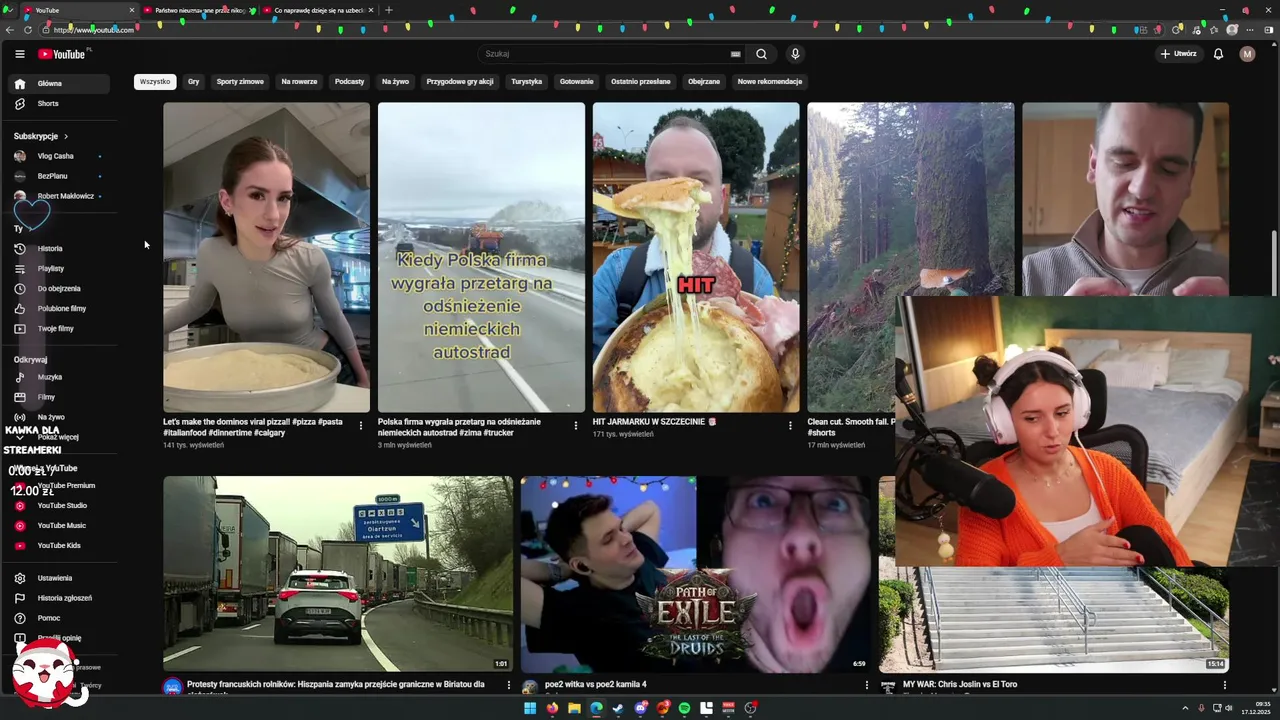Open more options for MY WAR video
This screenshot has height=720, width=1280.
[1224, 685]
